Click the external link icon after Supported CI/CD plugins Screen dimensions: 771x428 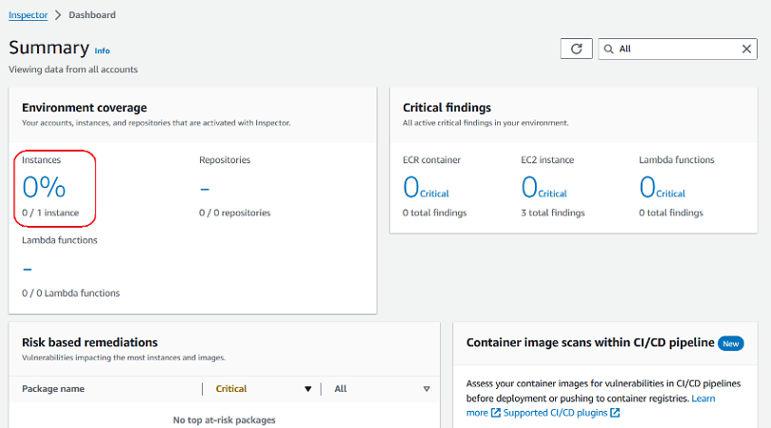[615, 413]
